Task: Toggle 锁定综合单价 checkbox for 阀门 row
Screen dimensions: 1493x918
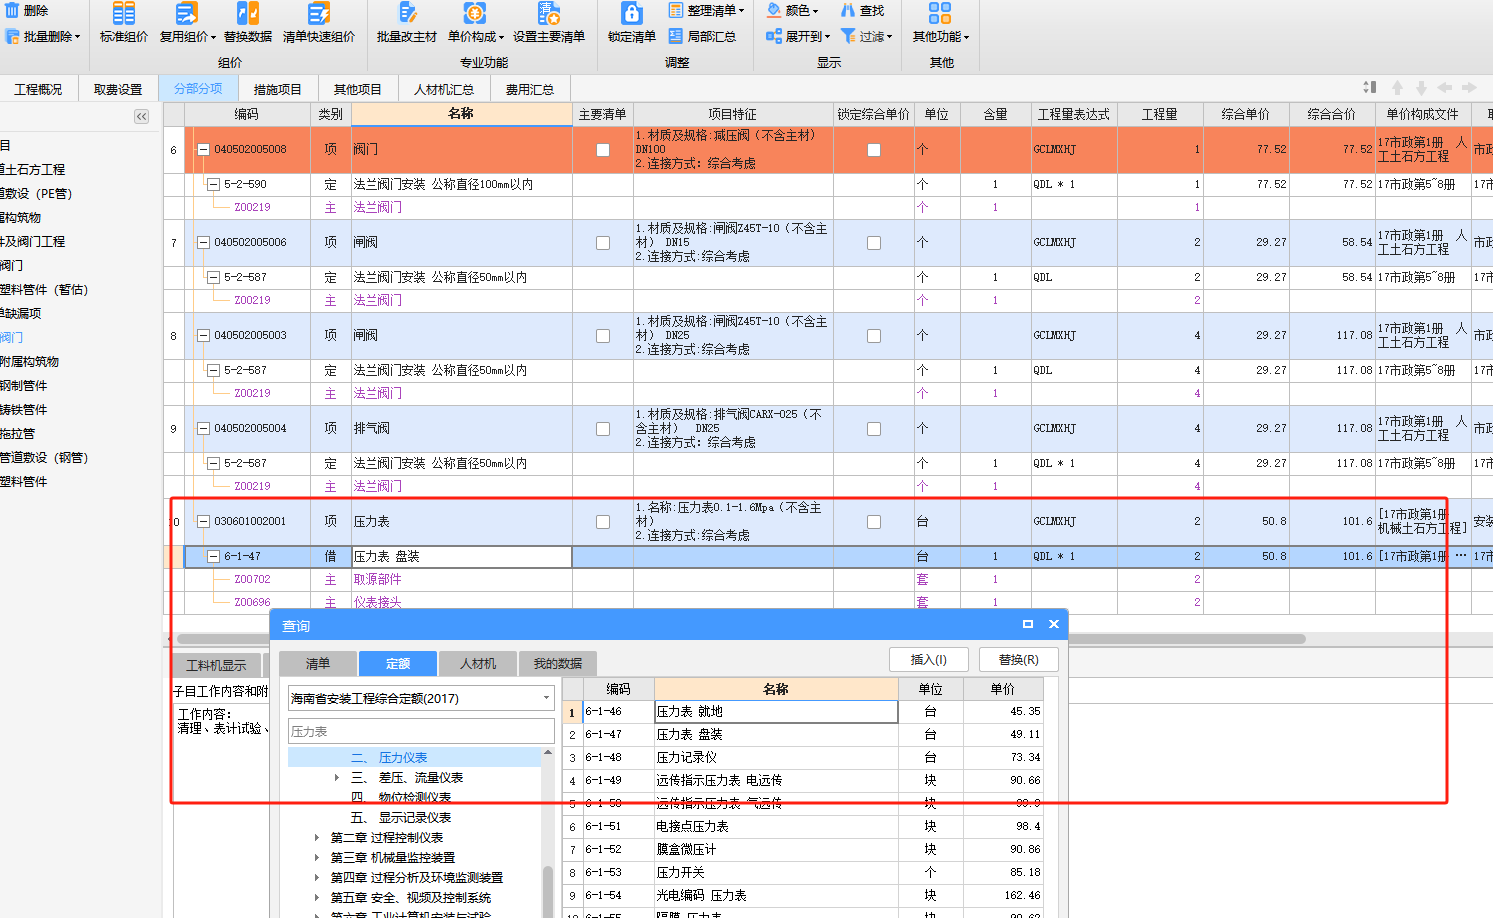Action: coord(874,150)
